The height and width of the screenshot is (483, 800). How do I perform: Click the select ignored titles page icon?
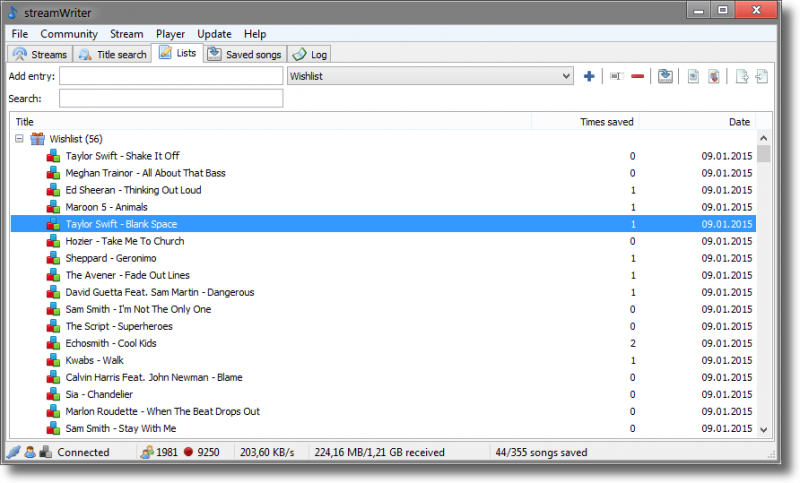coord(713,77)
